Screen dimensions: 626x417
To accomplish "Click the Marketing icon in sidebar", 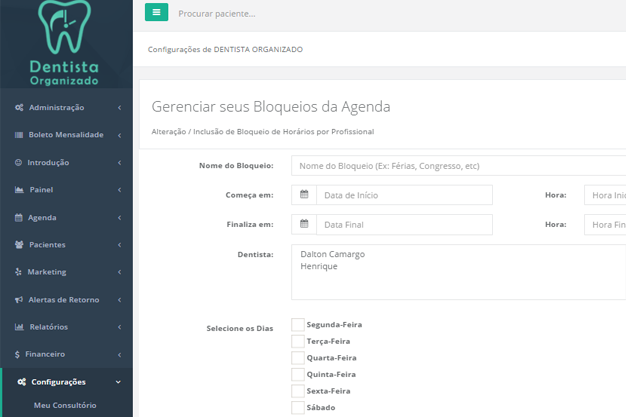I will click(18, 272).
